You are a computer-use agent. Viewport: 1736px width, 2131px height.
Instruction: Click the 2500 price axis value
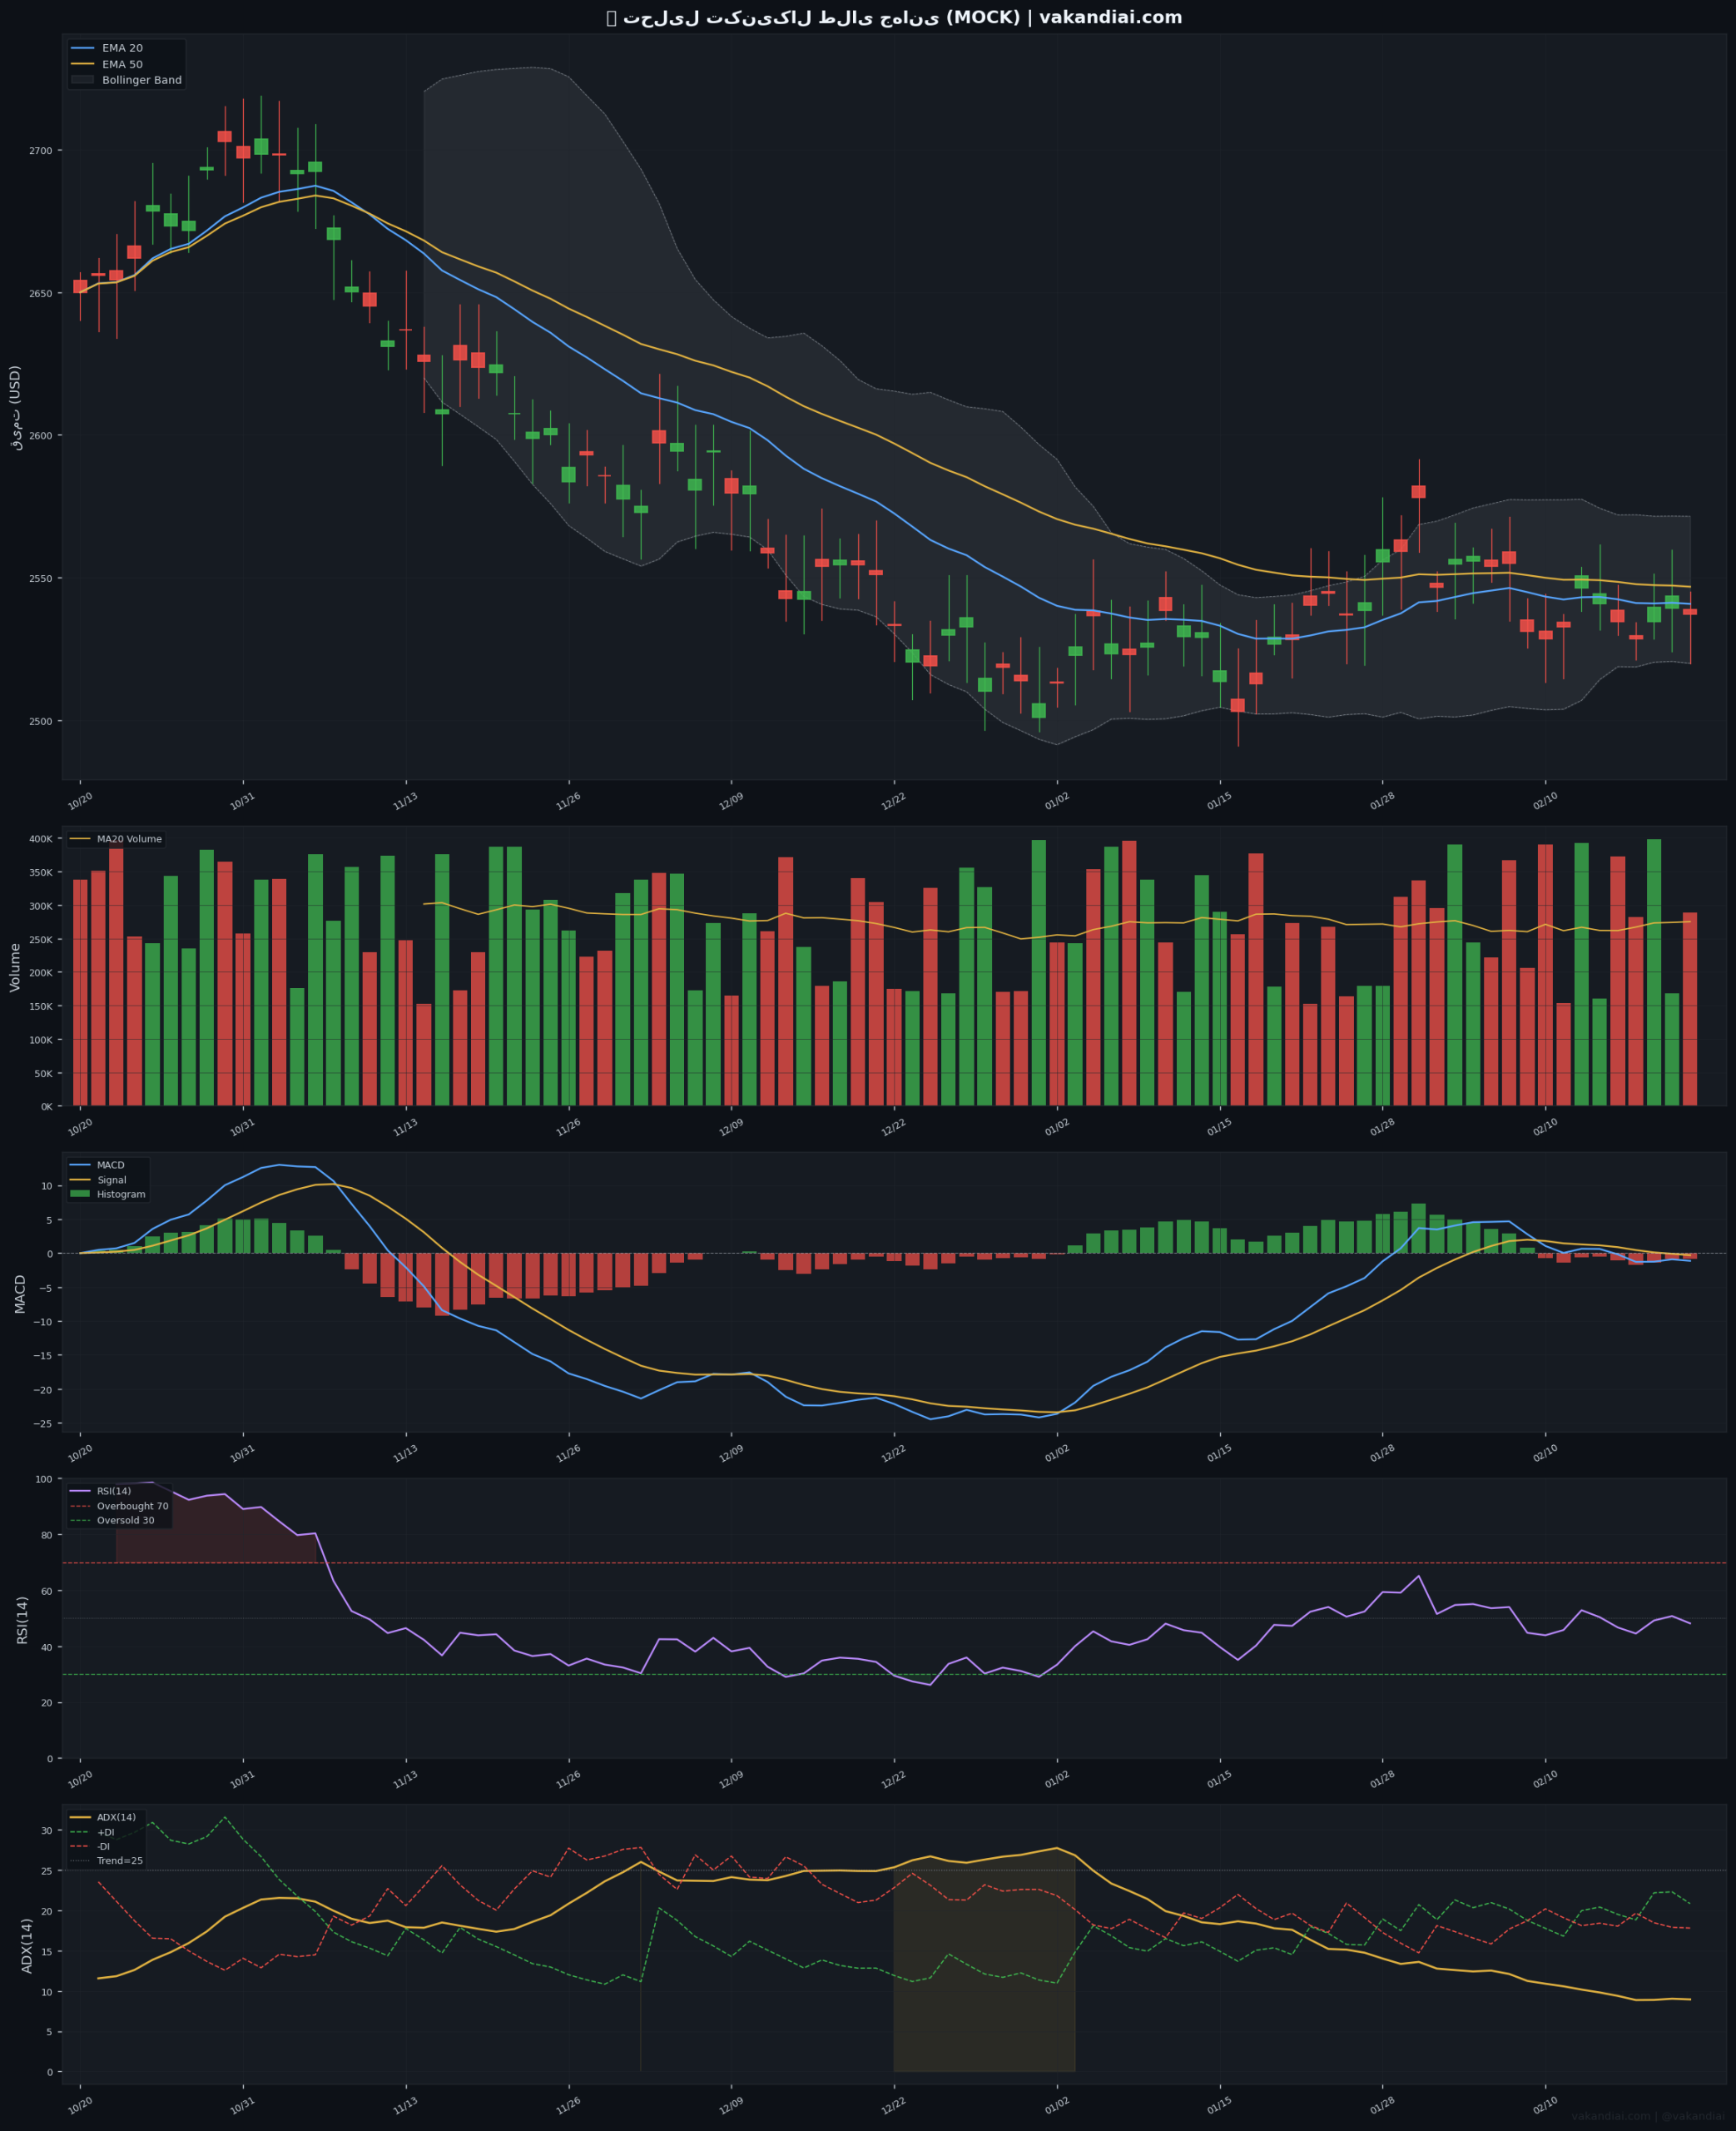click(40, 721)
